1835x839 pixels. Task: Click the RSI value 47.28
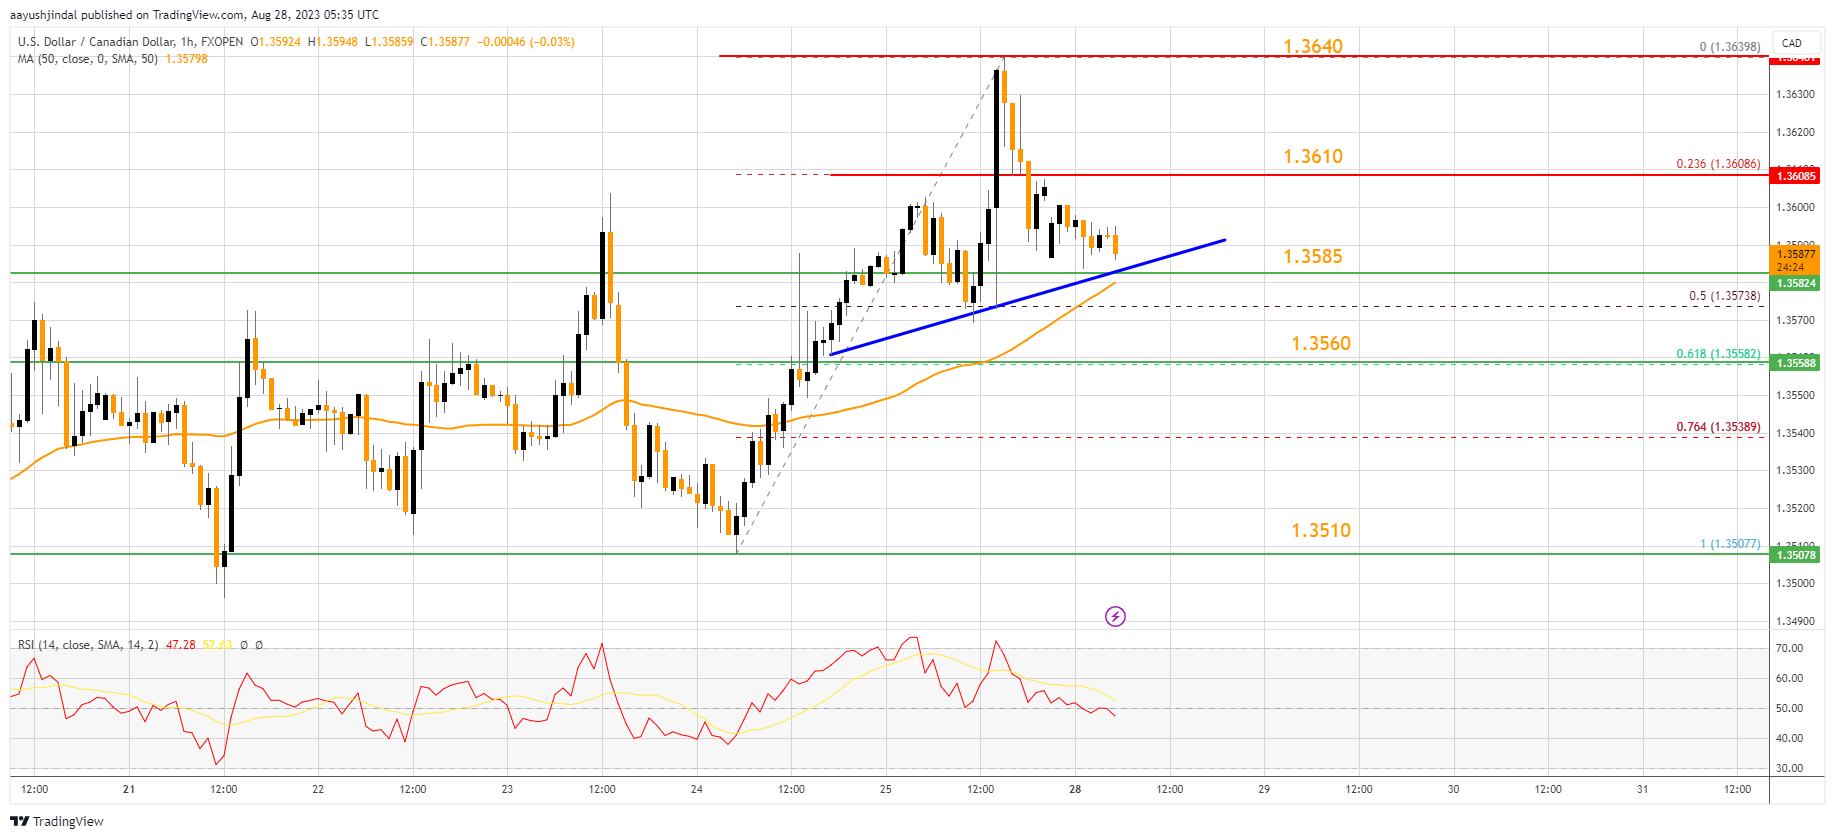[x=181, y=645]
